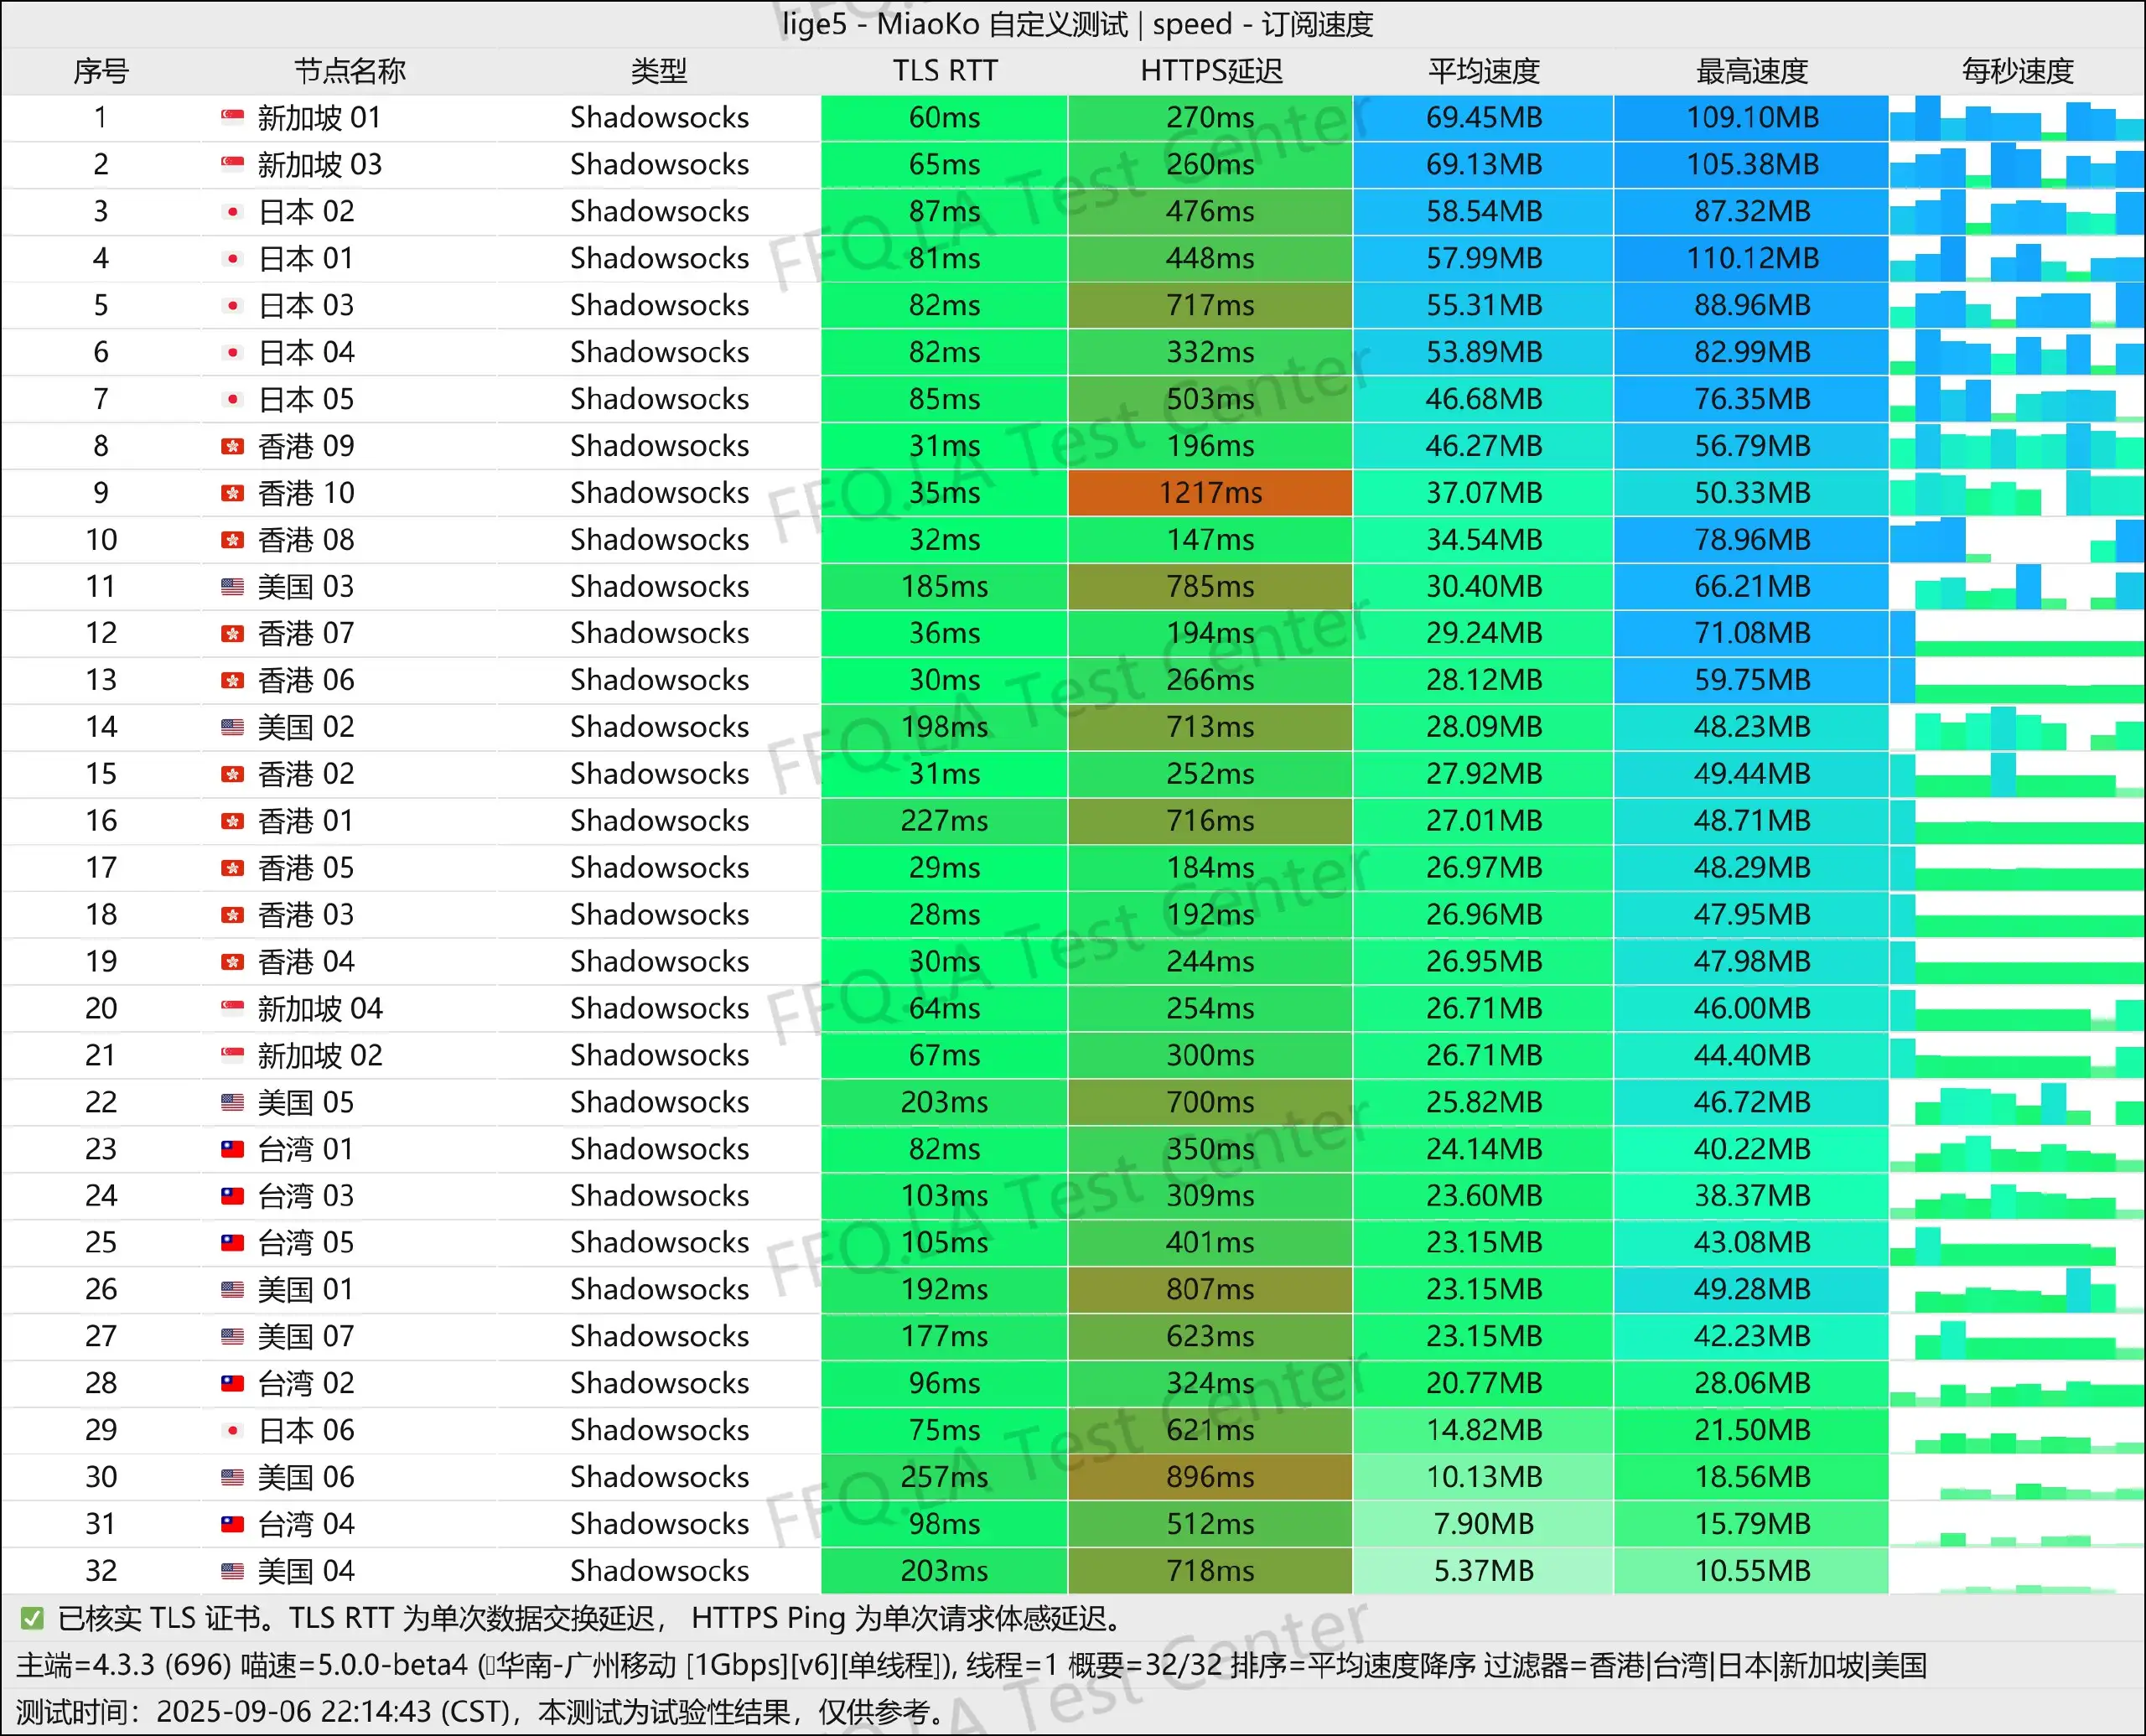Click the Japan flag beside 日本 05
2146x1736 pixels.
tap(232, 399)
